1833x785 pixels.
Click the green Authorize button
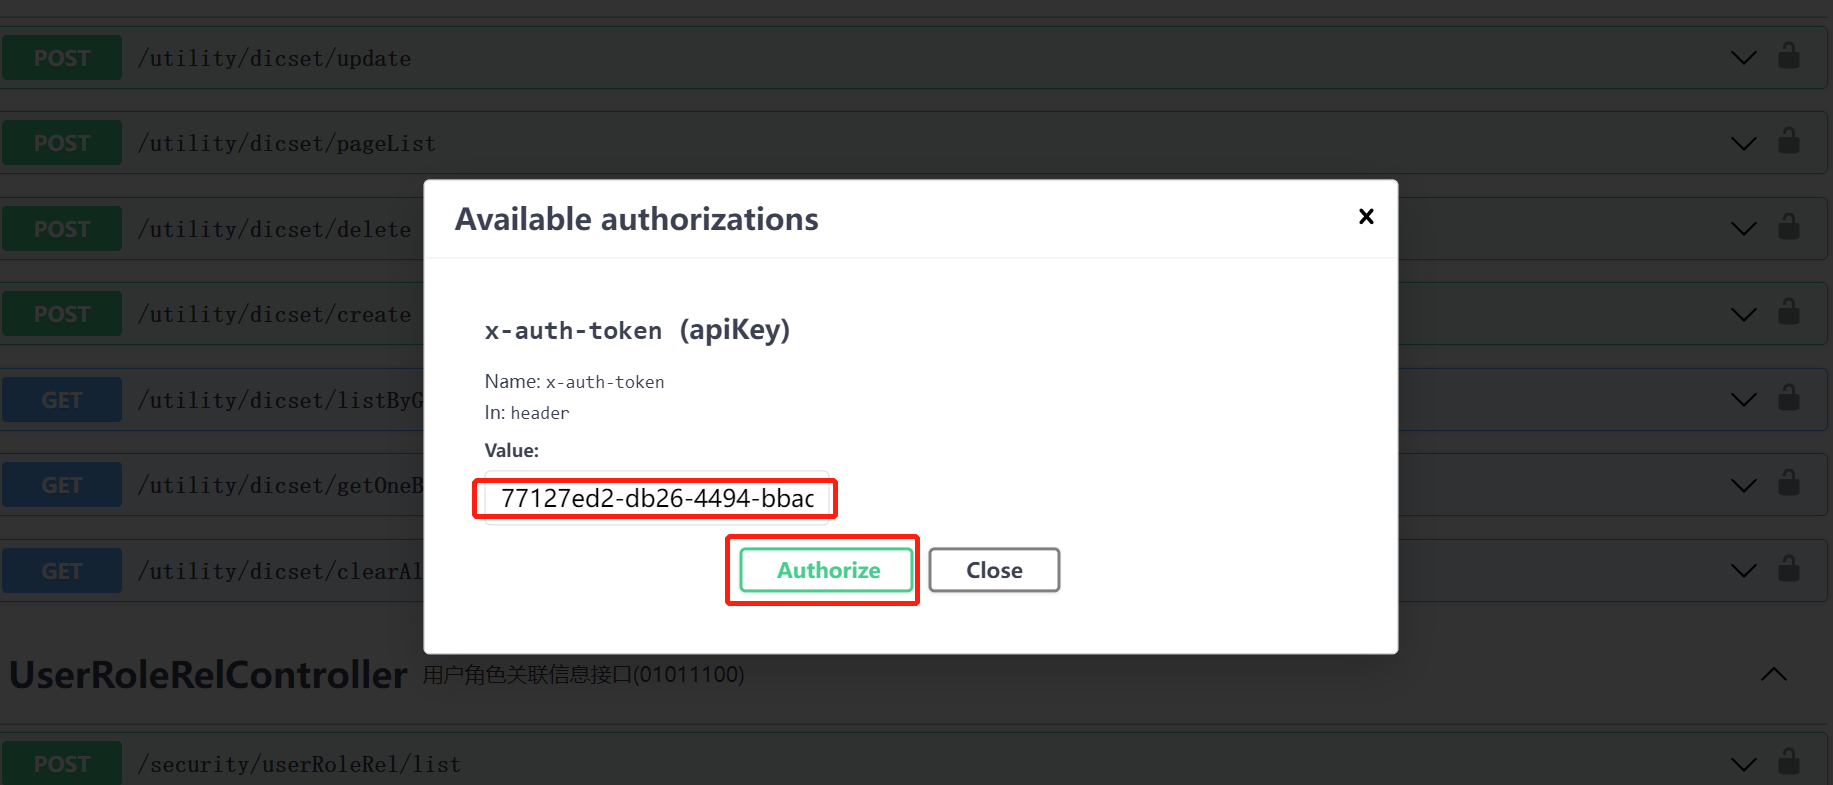pyautogui.click(x=827, y=570)
